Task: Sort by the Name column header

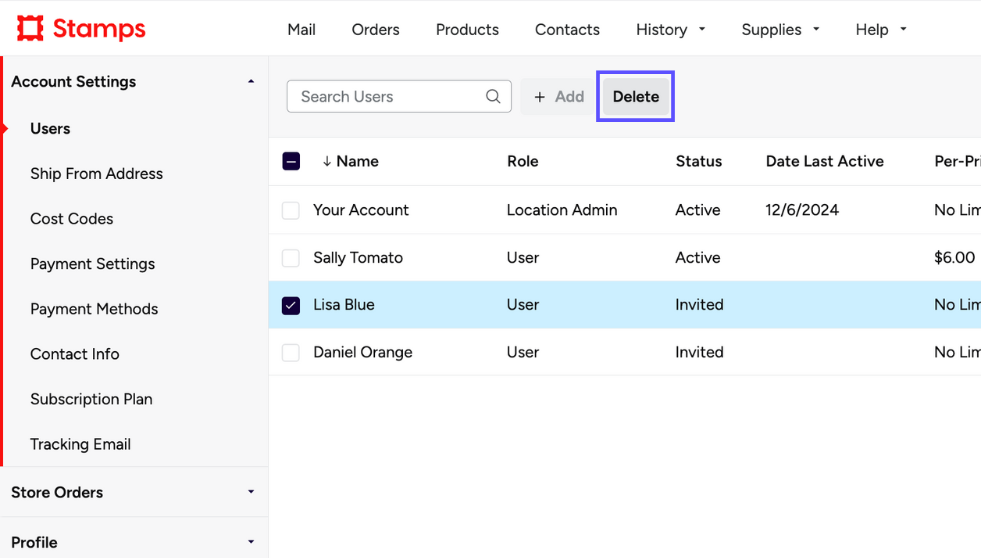Action: [x=357, y=161]
